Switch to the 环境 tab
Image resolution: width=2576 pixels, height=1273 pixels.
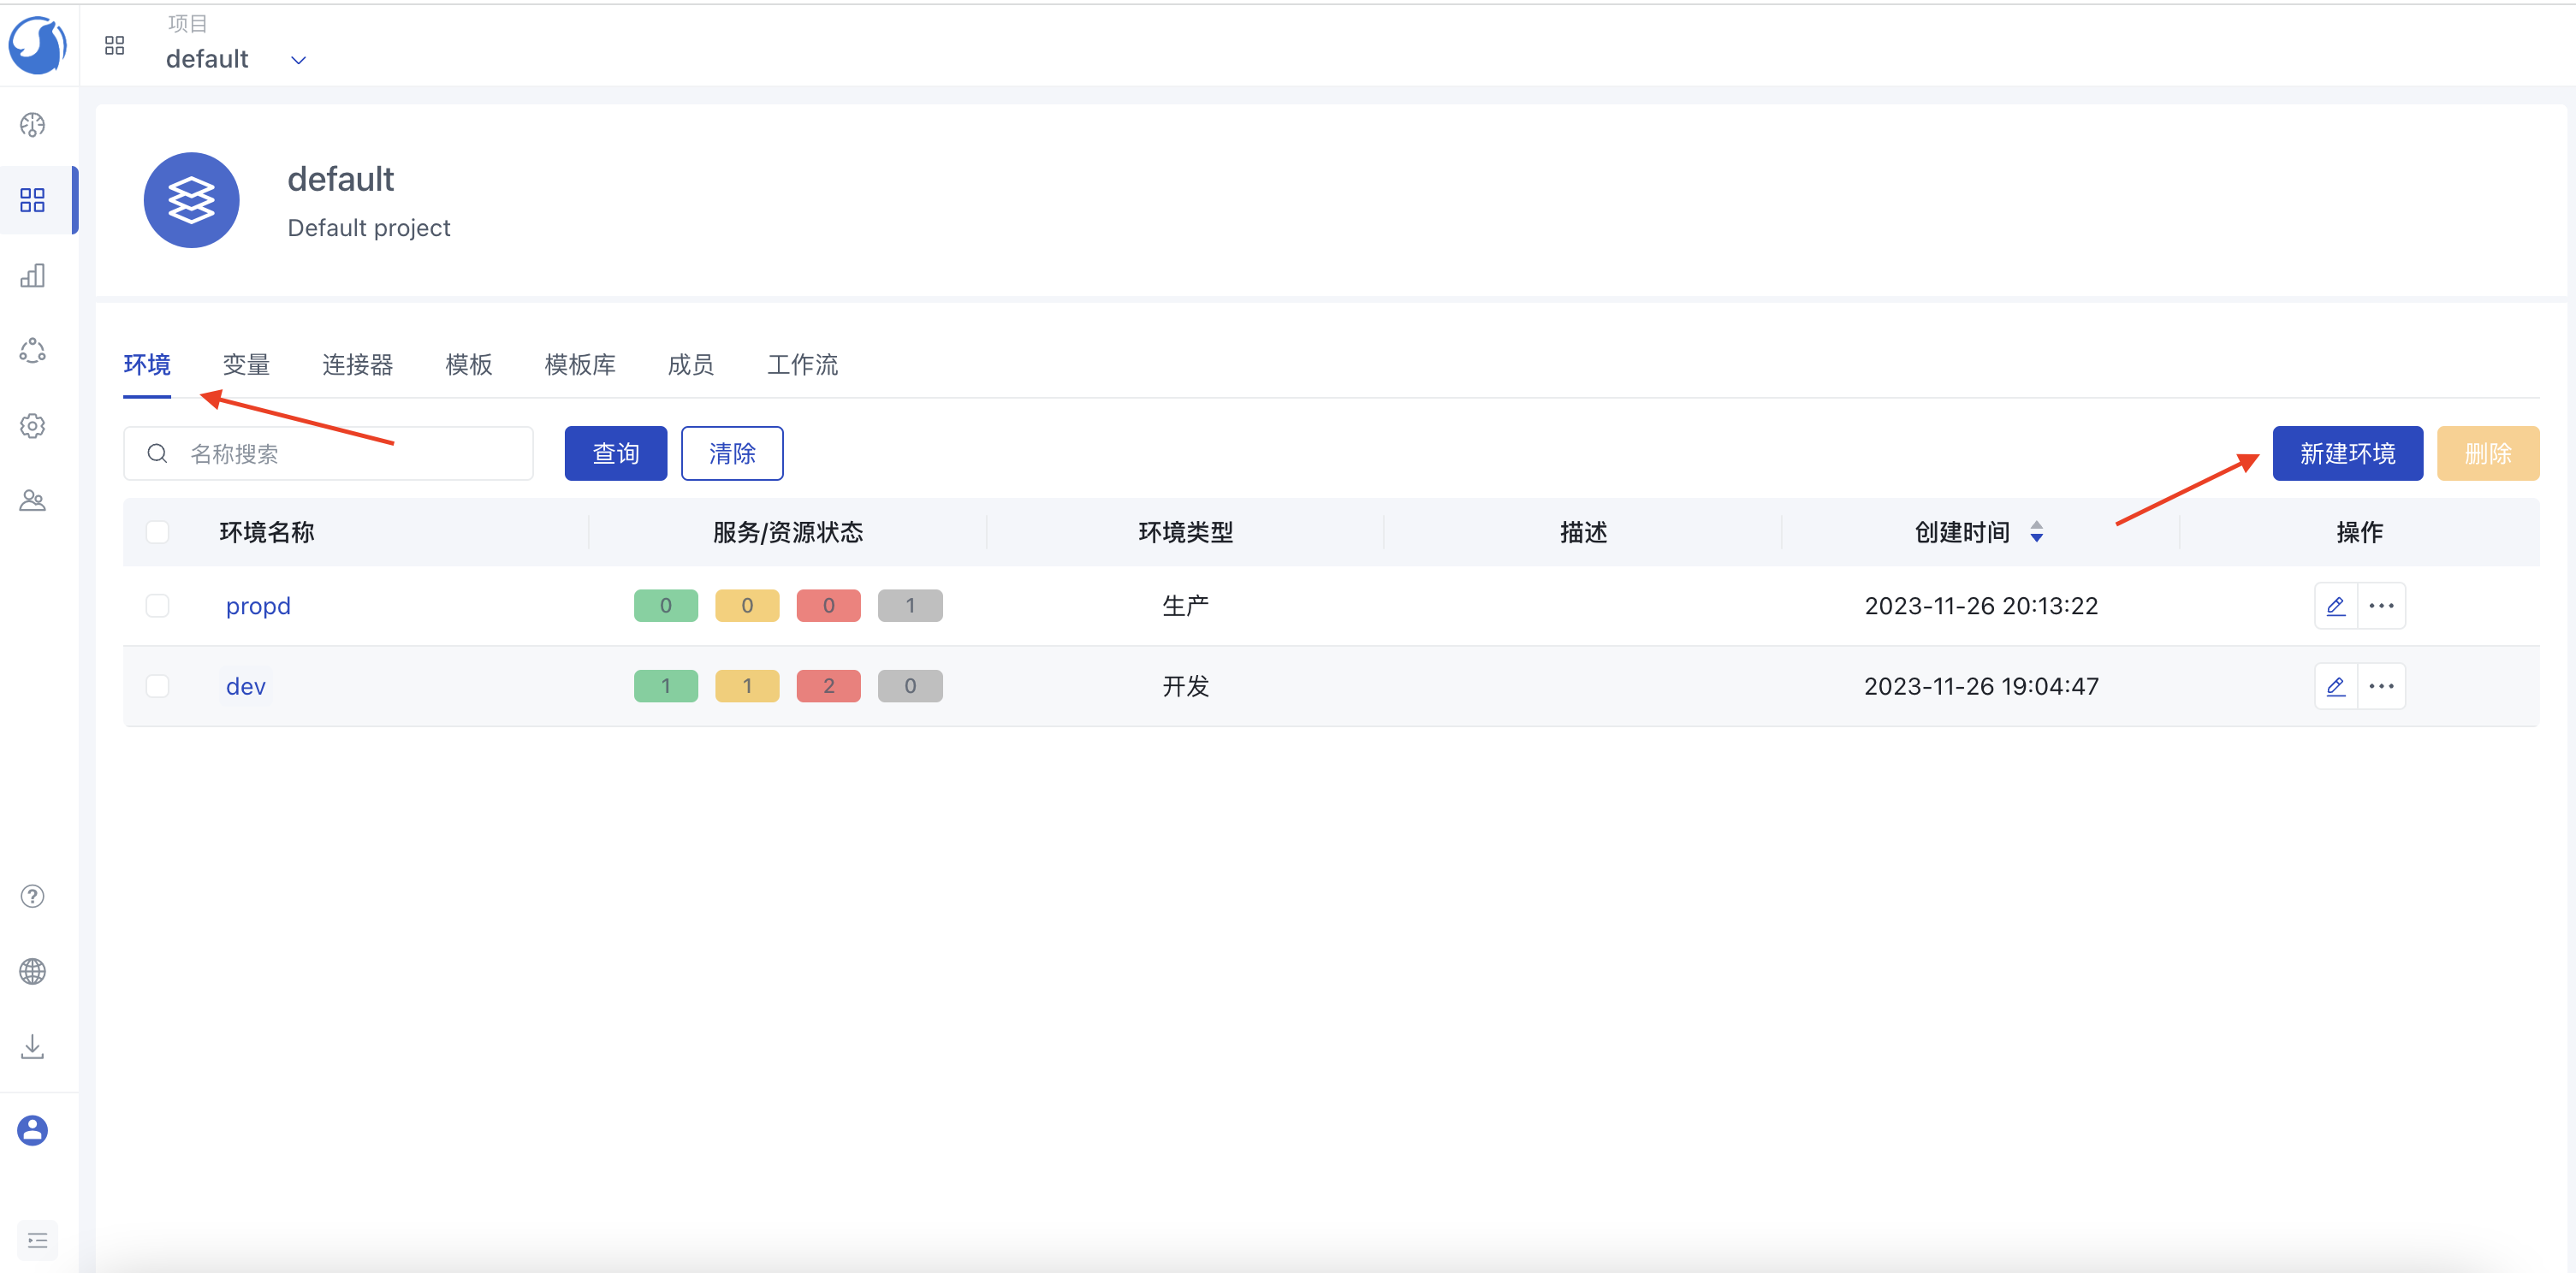tap(147, 365)
